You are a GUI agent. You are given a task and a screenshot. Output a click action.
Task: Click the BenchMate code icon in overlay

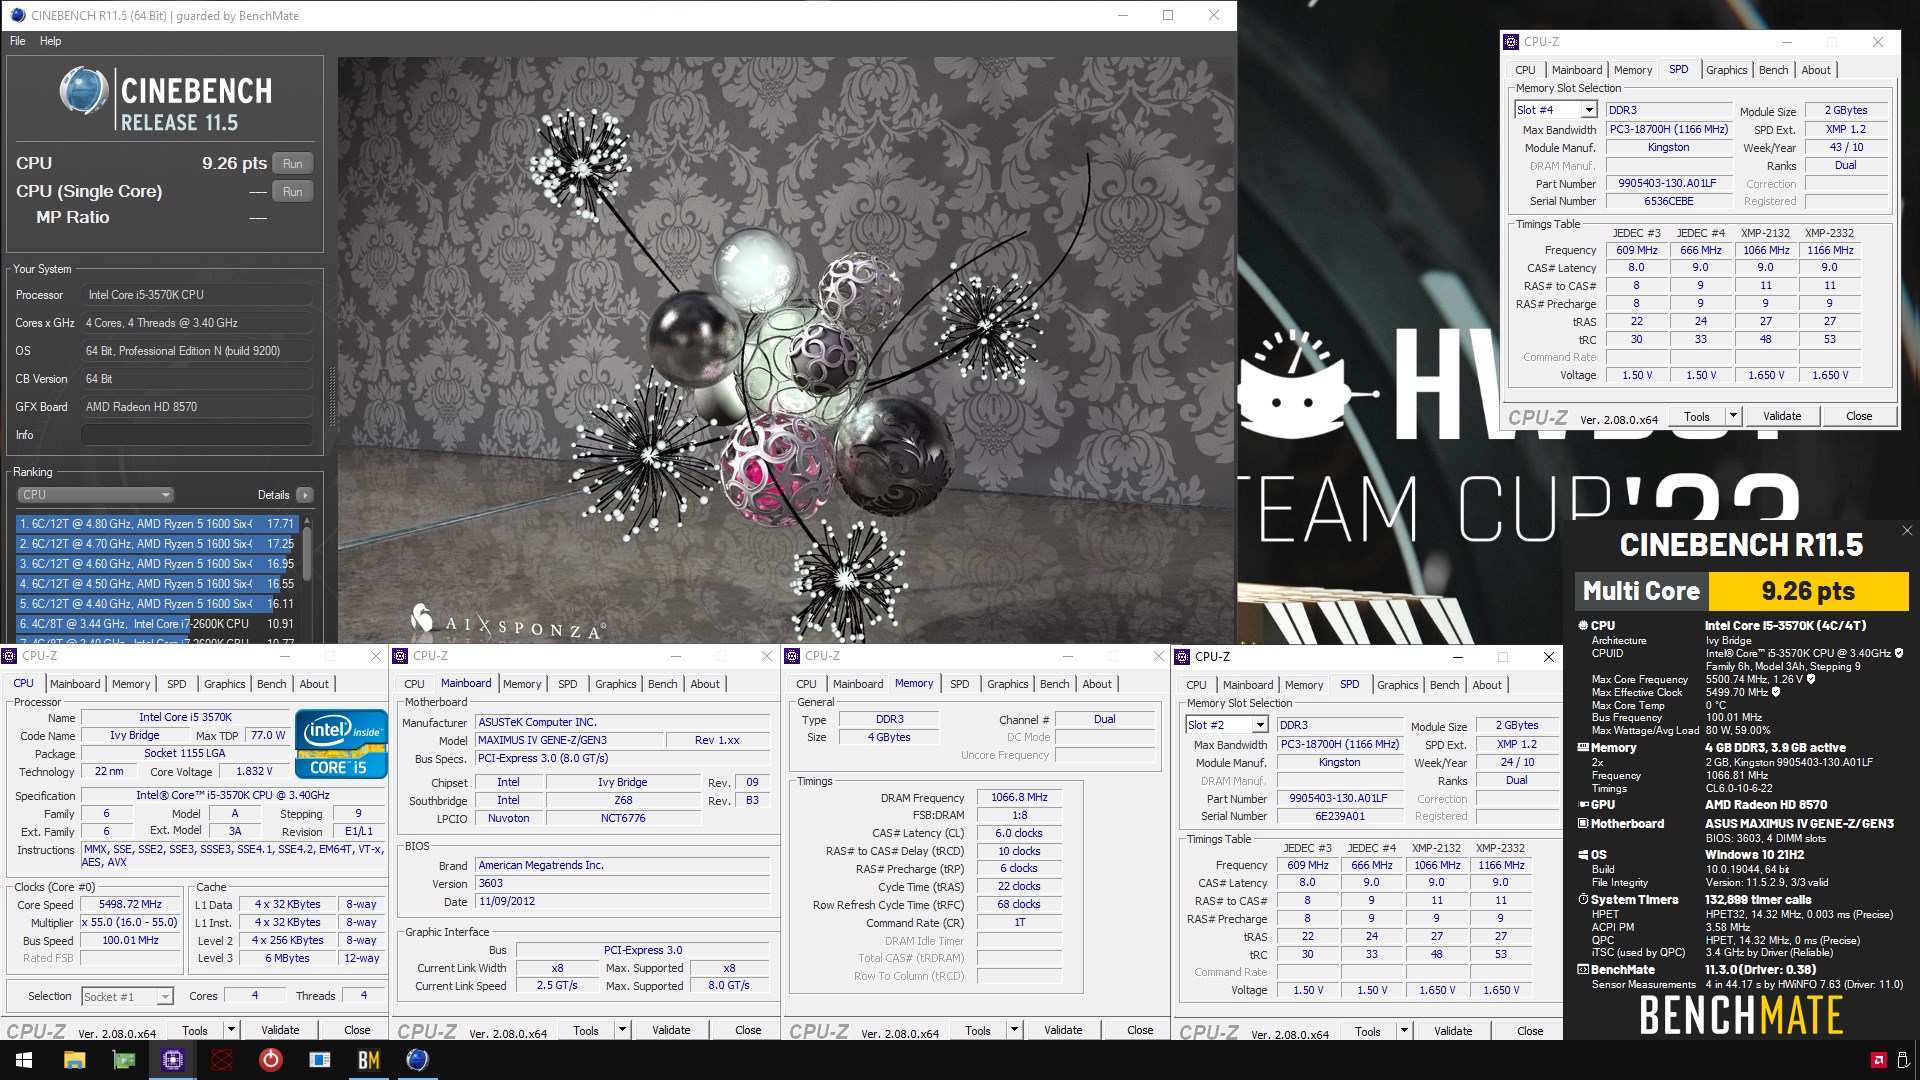click(x=1583, y=969)
